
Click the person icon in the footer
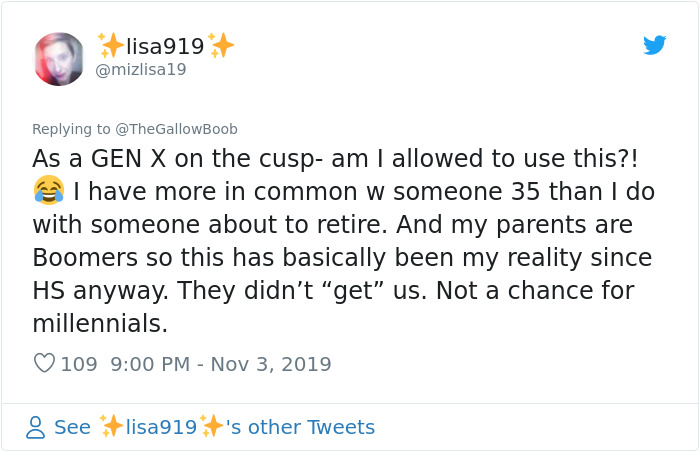click(35, 427)
